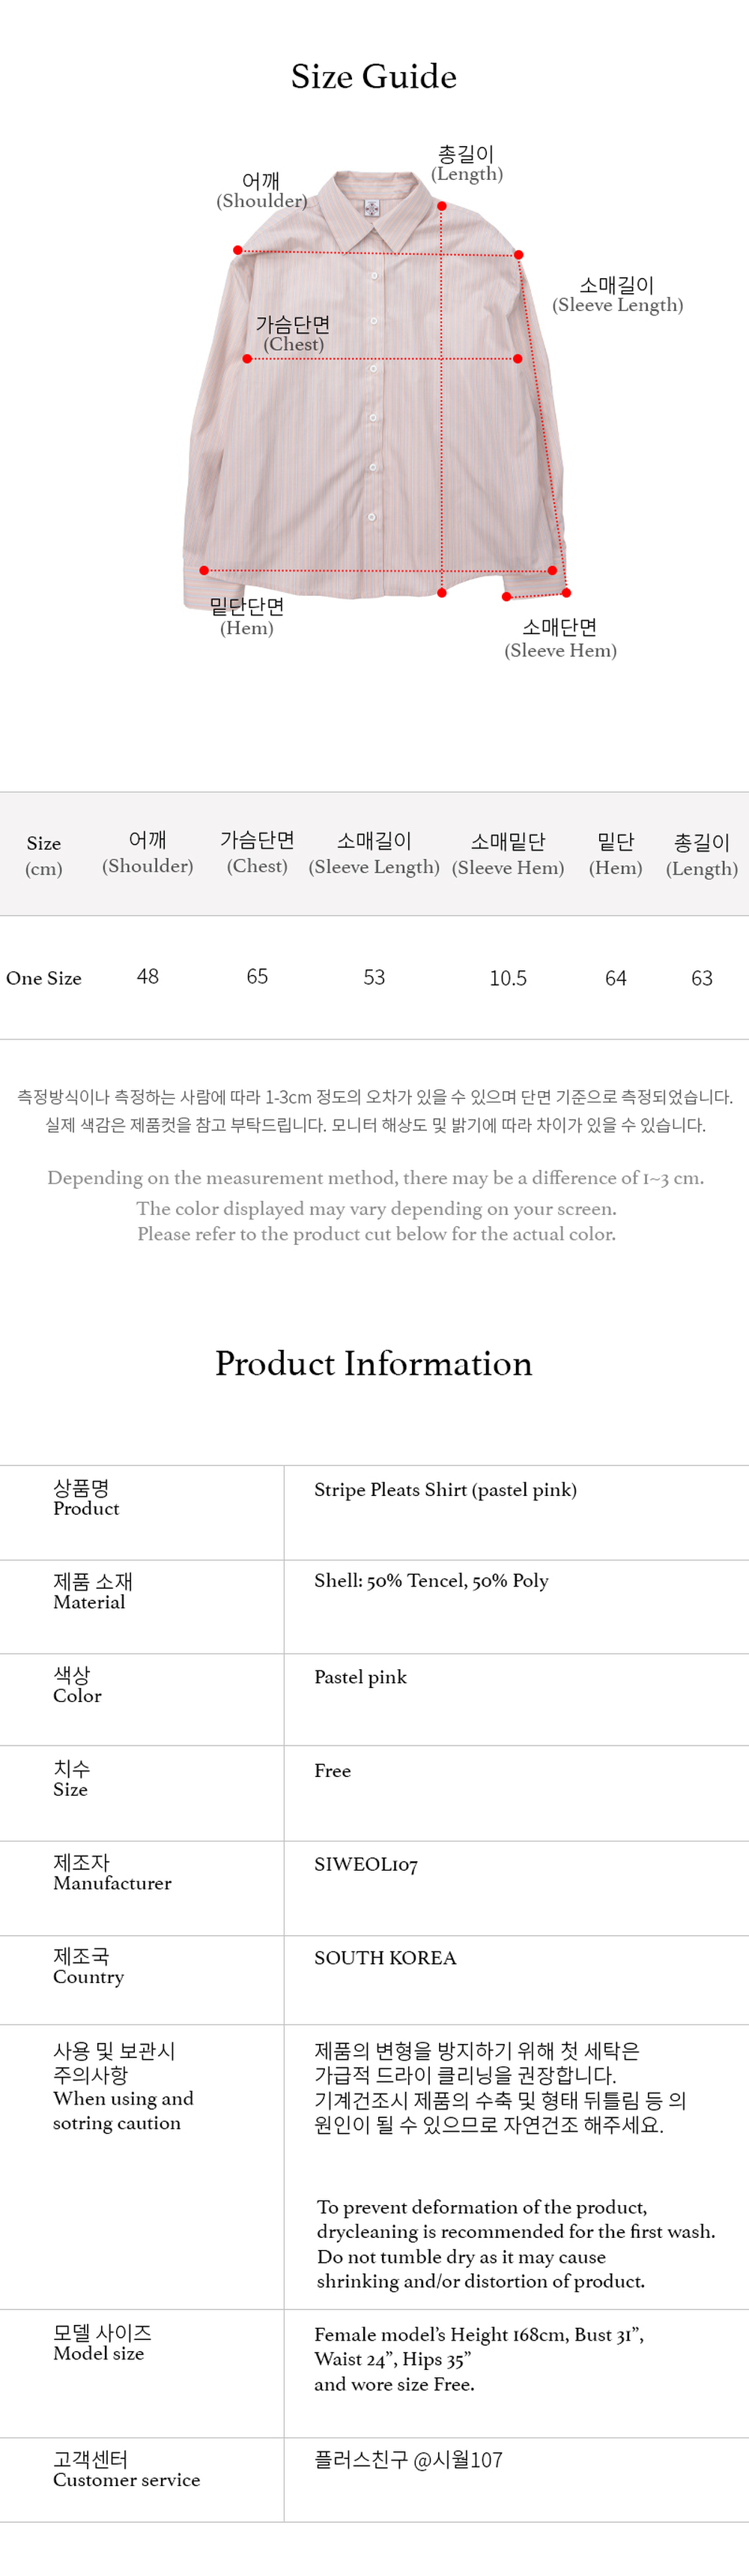Select the "Pastel pink" color value
The width and height of the screenshot is (749, 2576).
(360, 1678)
